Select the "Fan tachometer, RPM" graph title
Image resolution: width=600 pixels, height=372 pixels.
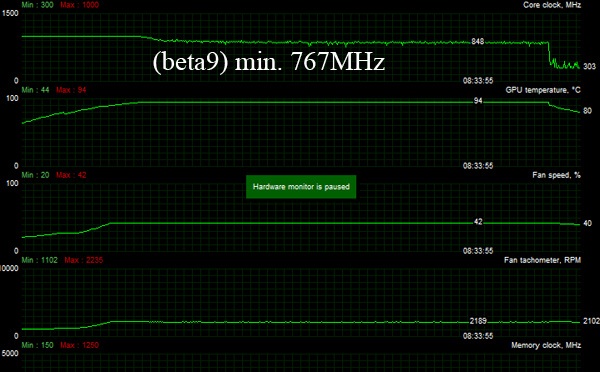[x=542, y=260]
